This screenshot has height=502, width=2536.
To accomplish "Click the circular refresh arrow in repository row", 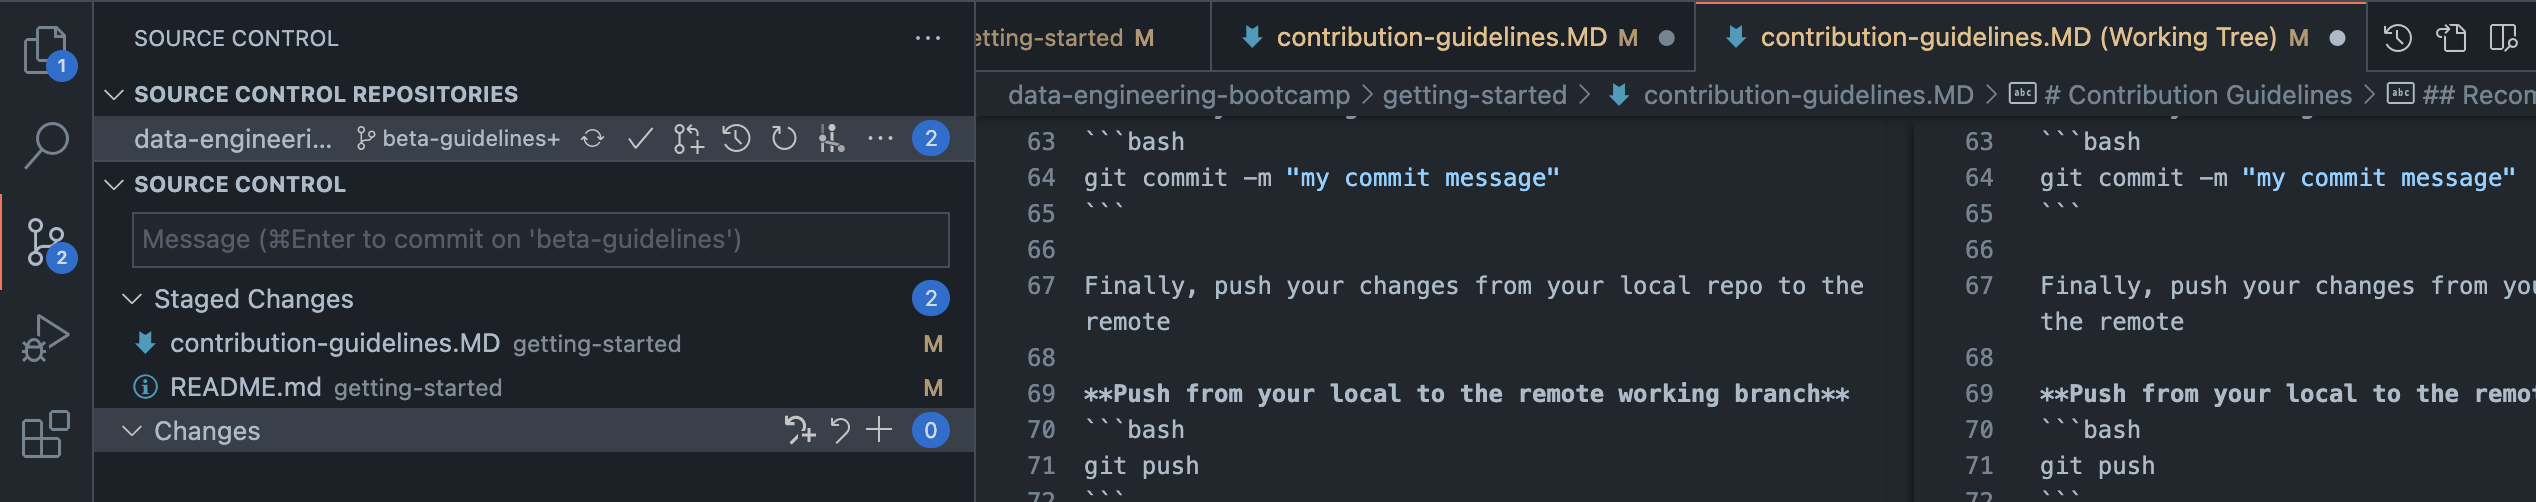I will point(784,138).
